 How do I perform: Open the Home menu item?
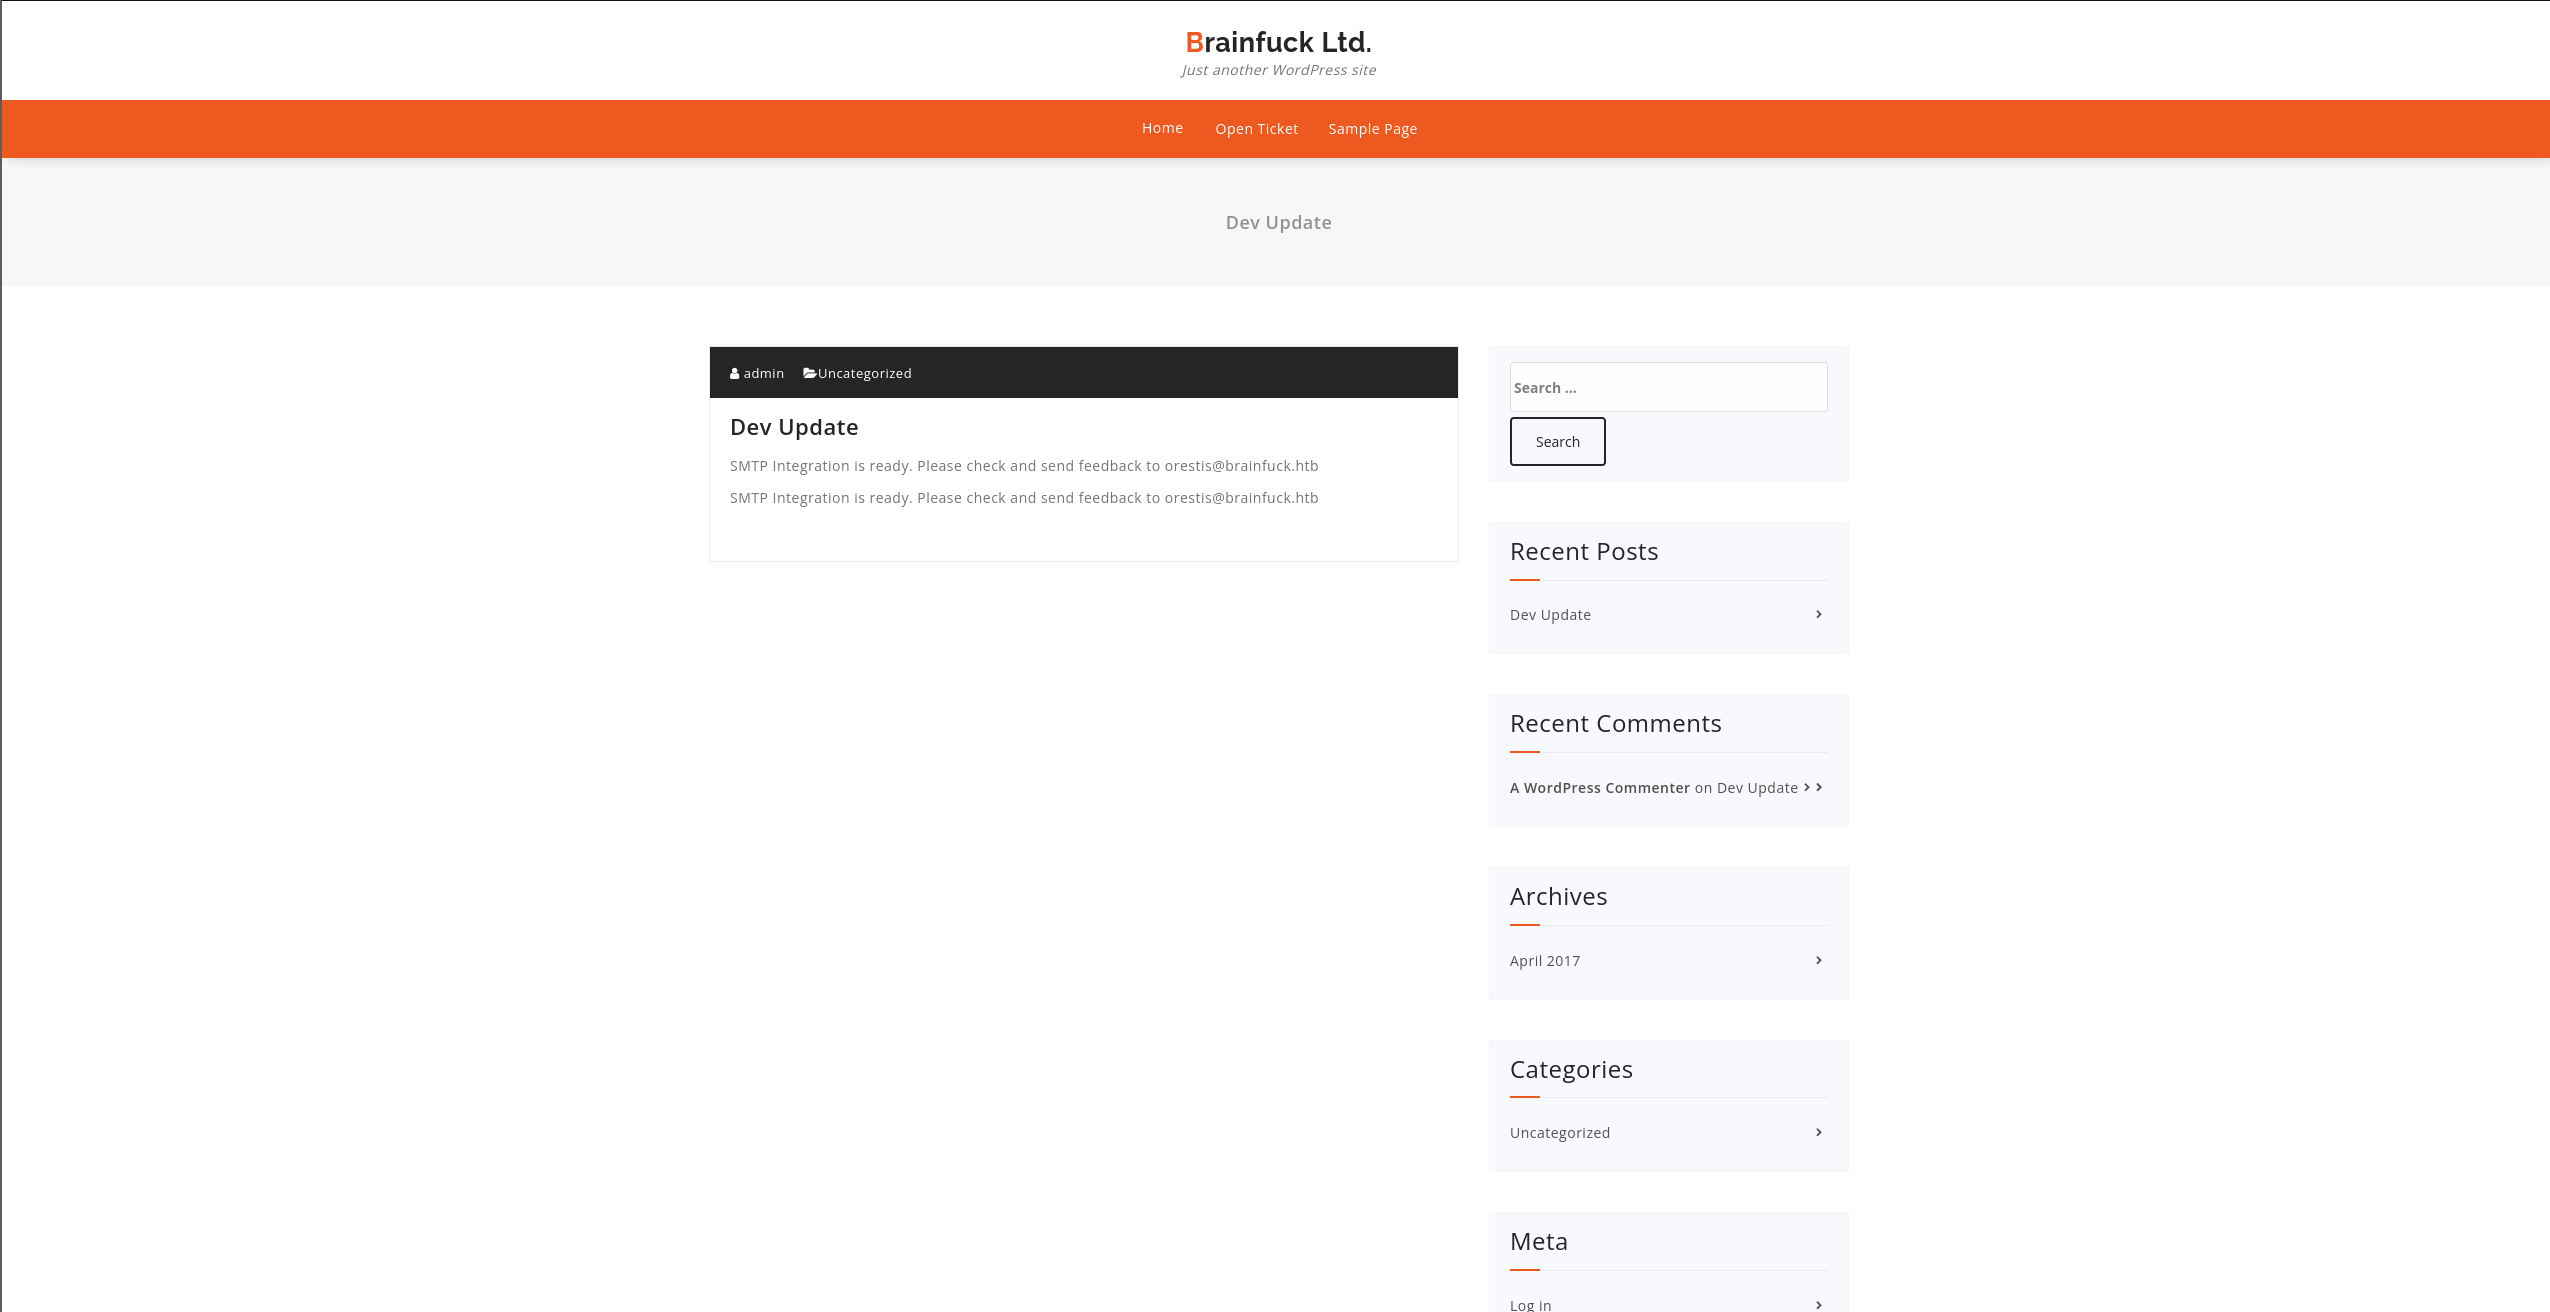click(1162, 128)
